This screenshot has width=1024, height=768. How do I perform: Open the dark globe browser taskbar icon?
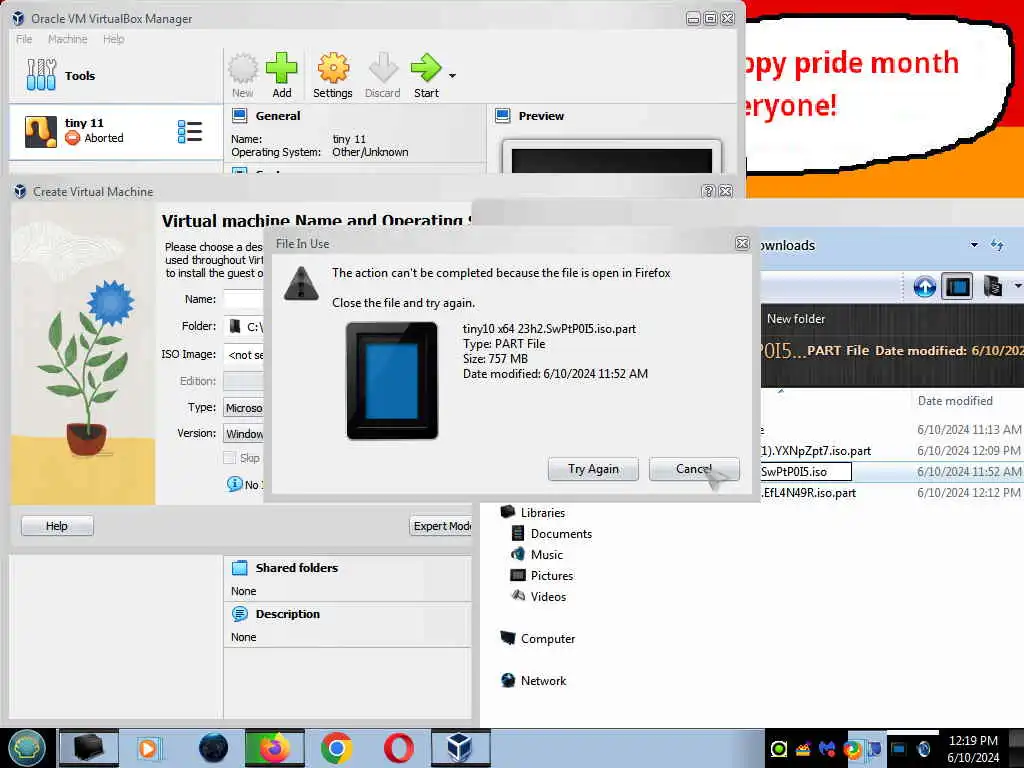[213, 748]
